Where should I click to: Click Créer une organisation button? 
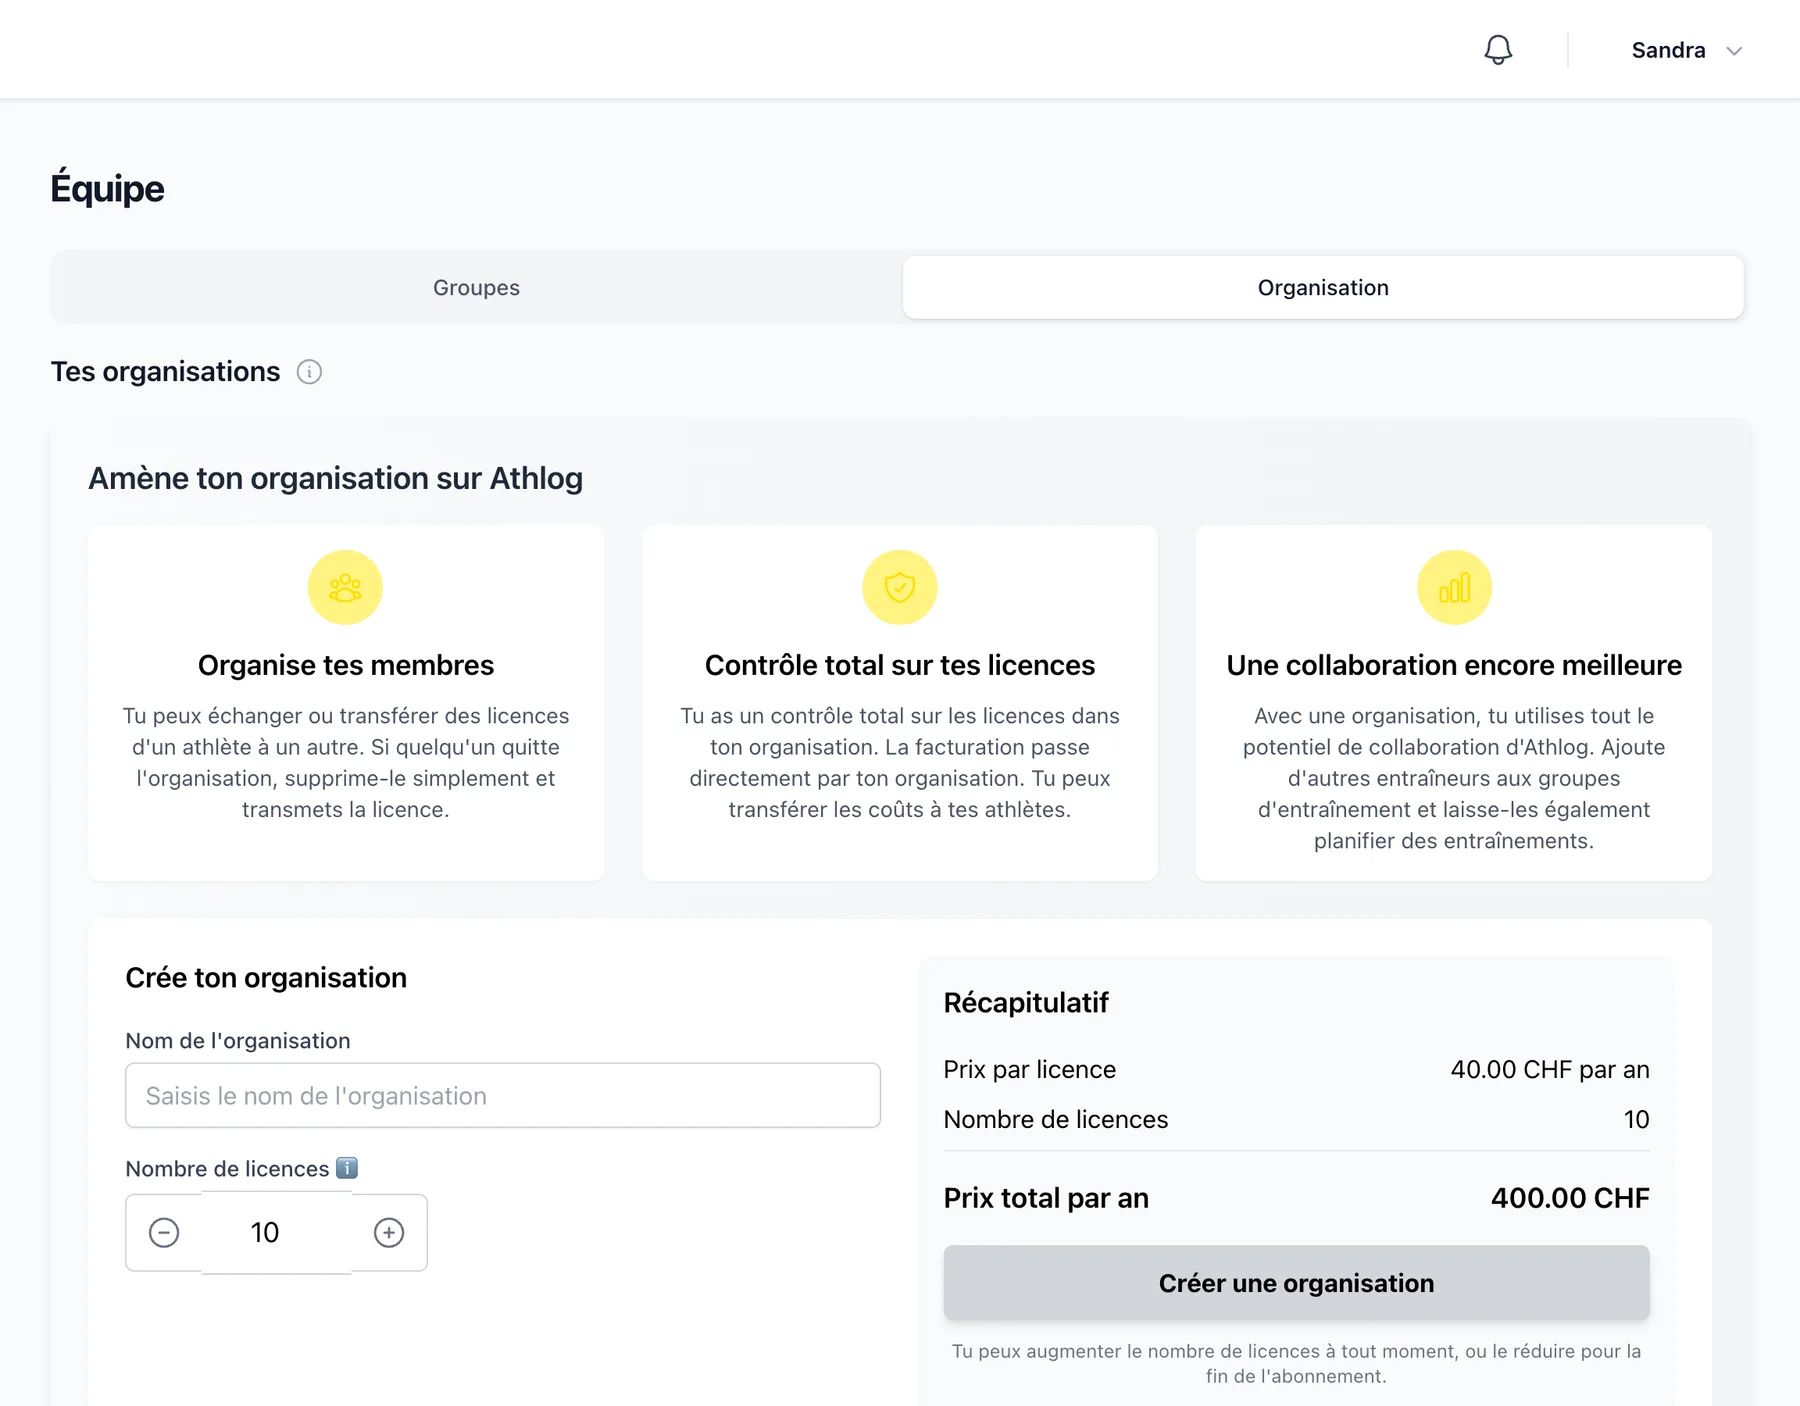click(1296, 1283)
